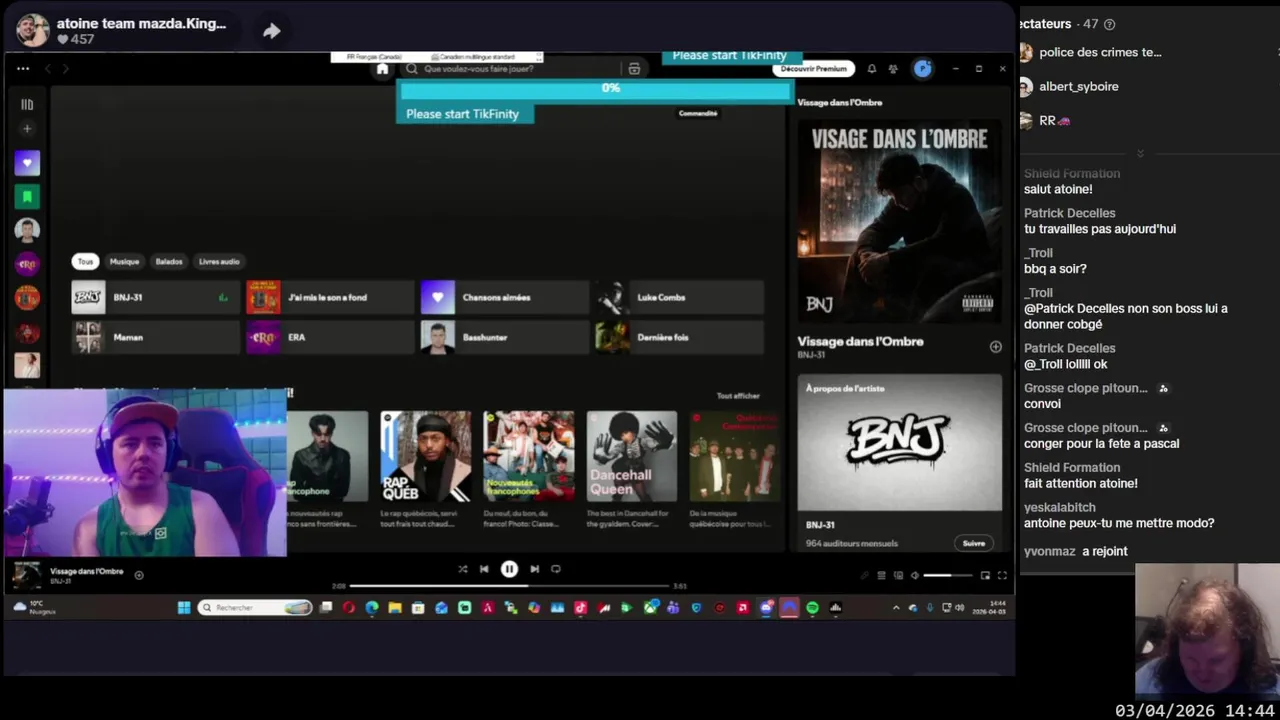Select the Tous filter chip
This screenshot has width=1280, height=720.
pos(85,262)
